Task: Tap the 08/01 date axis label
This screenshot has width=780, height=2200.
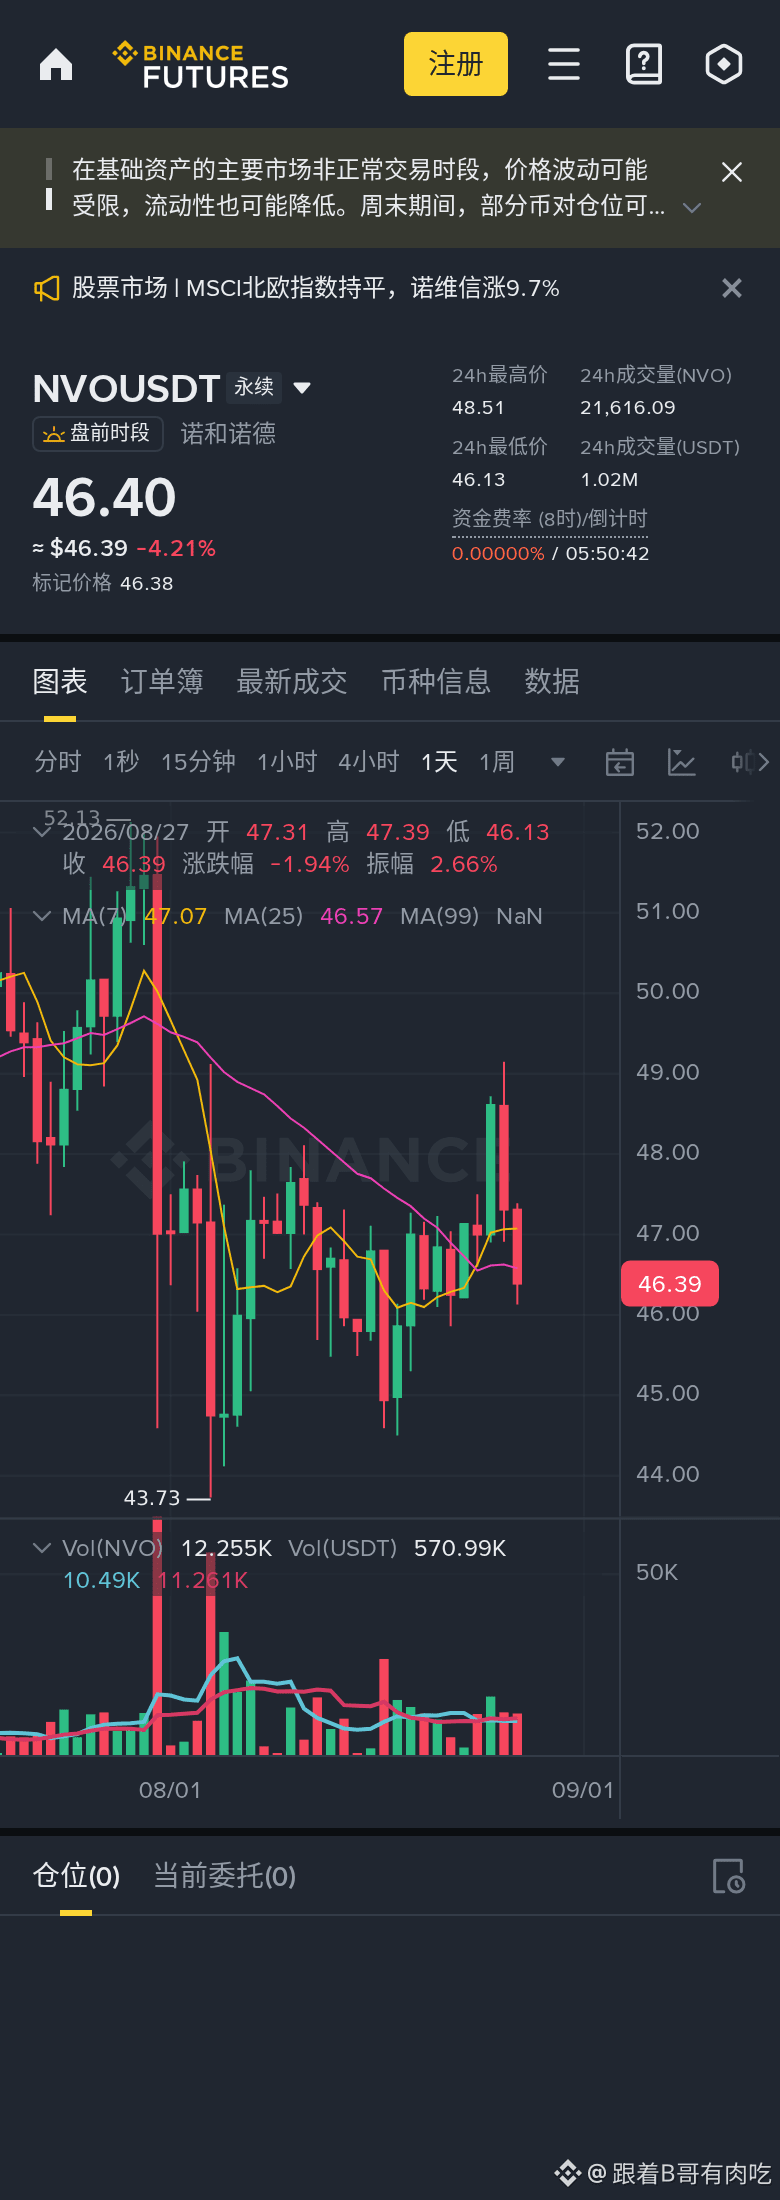Action: [170, 1790]
